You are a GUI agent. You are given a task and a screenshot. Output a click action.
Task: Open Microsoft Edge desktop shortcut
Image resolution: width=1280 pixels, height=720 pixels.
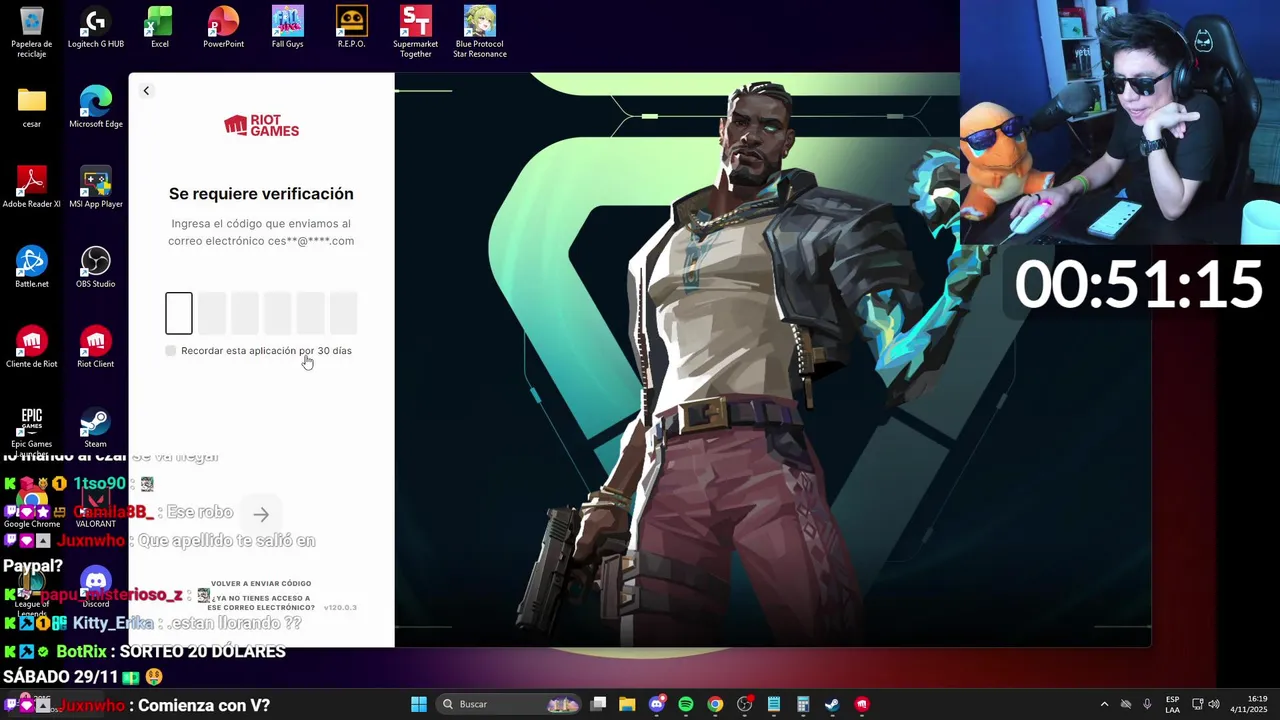click(x=96, y=108)
